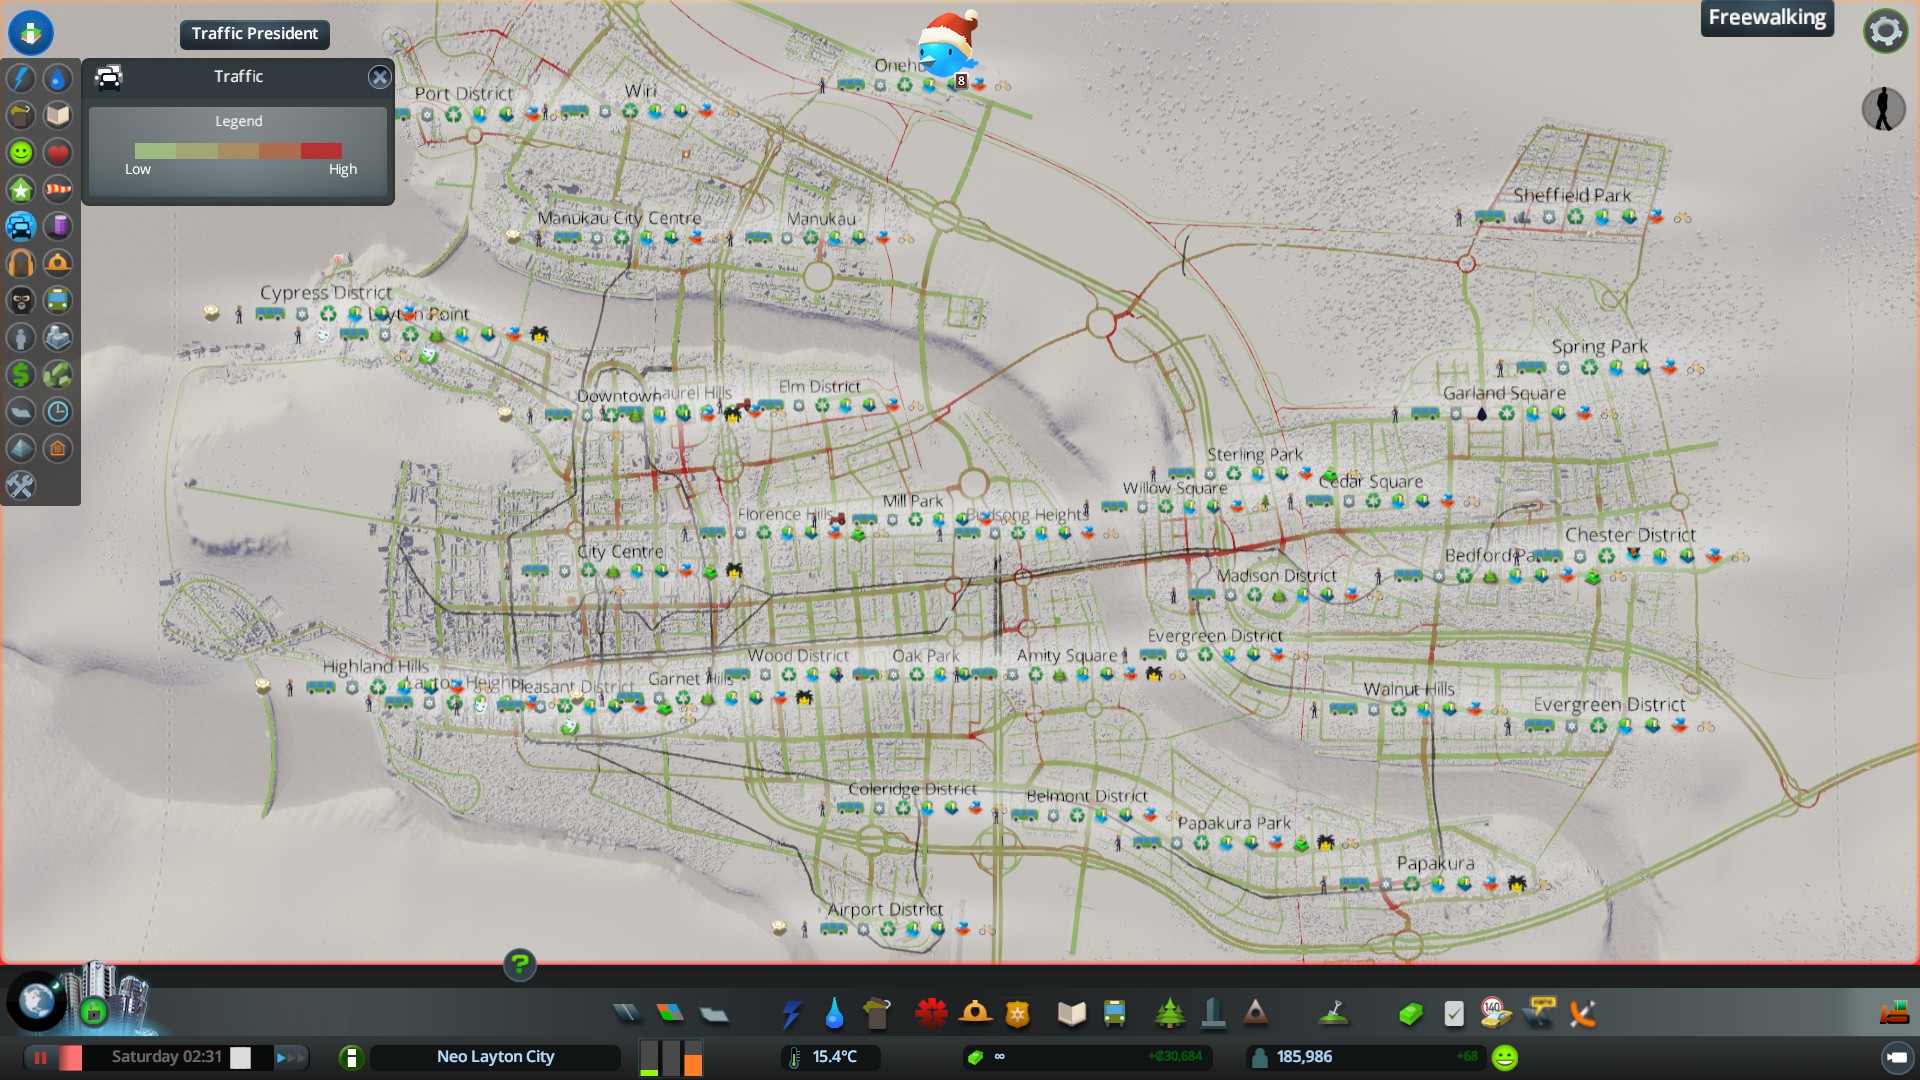This screenshot has height=1080, width=1920.
Task: Open the Economy money panel
Action: click(x=1410, y=1014)
